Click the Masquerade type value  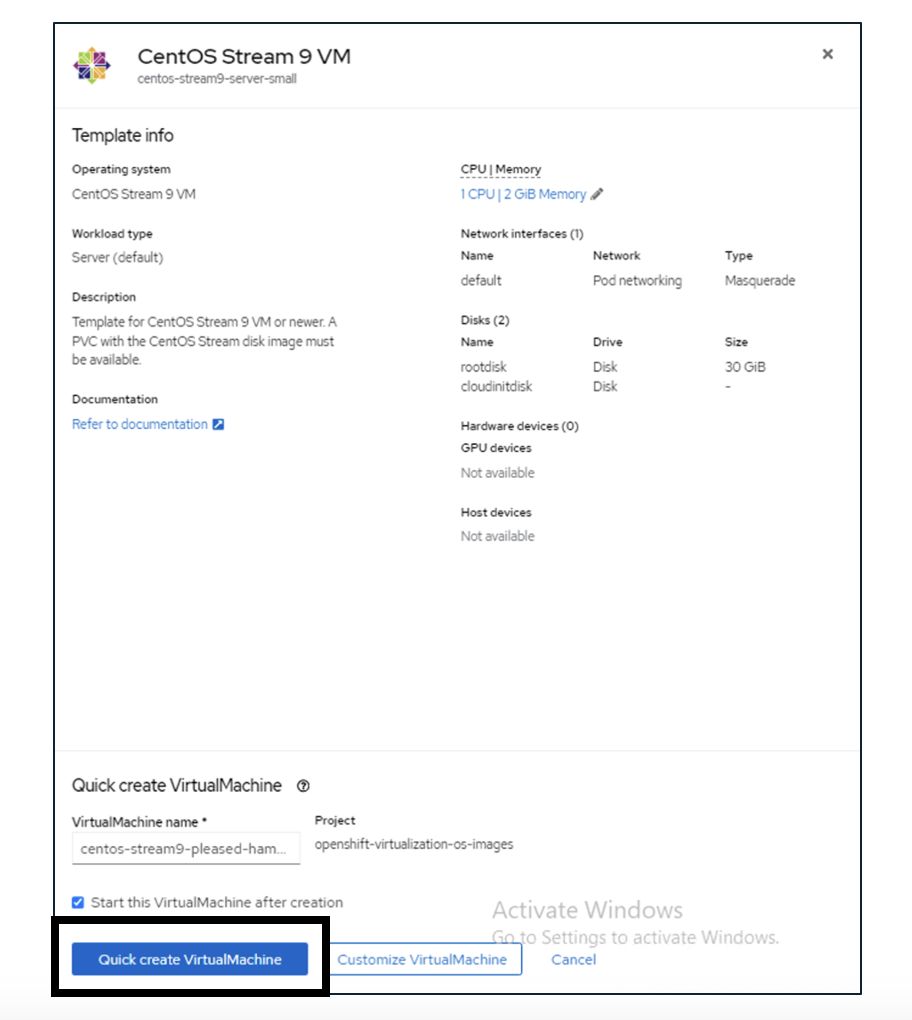pyautogui.click(x=760, y=280)
